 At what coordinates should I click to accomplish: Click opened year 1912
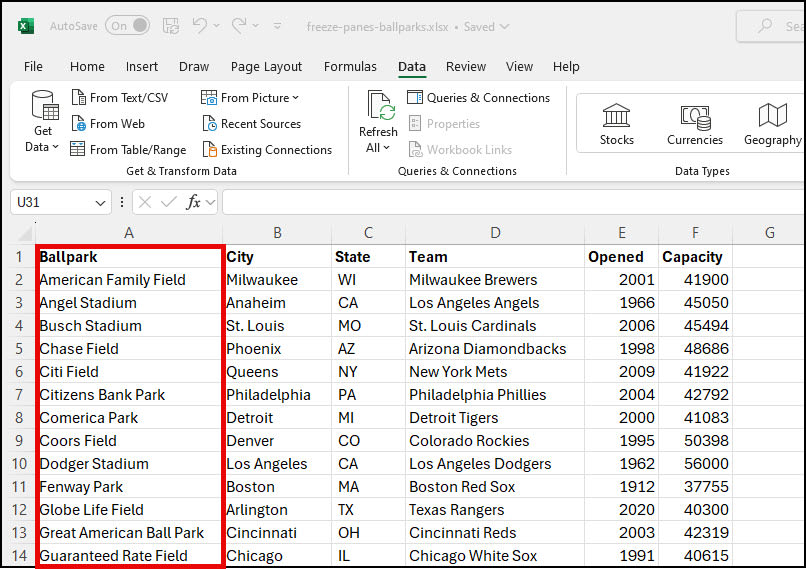coord(621,487)
